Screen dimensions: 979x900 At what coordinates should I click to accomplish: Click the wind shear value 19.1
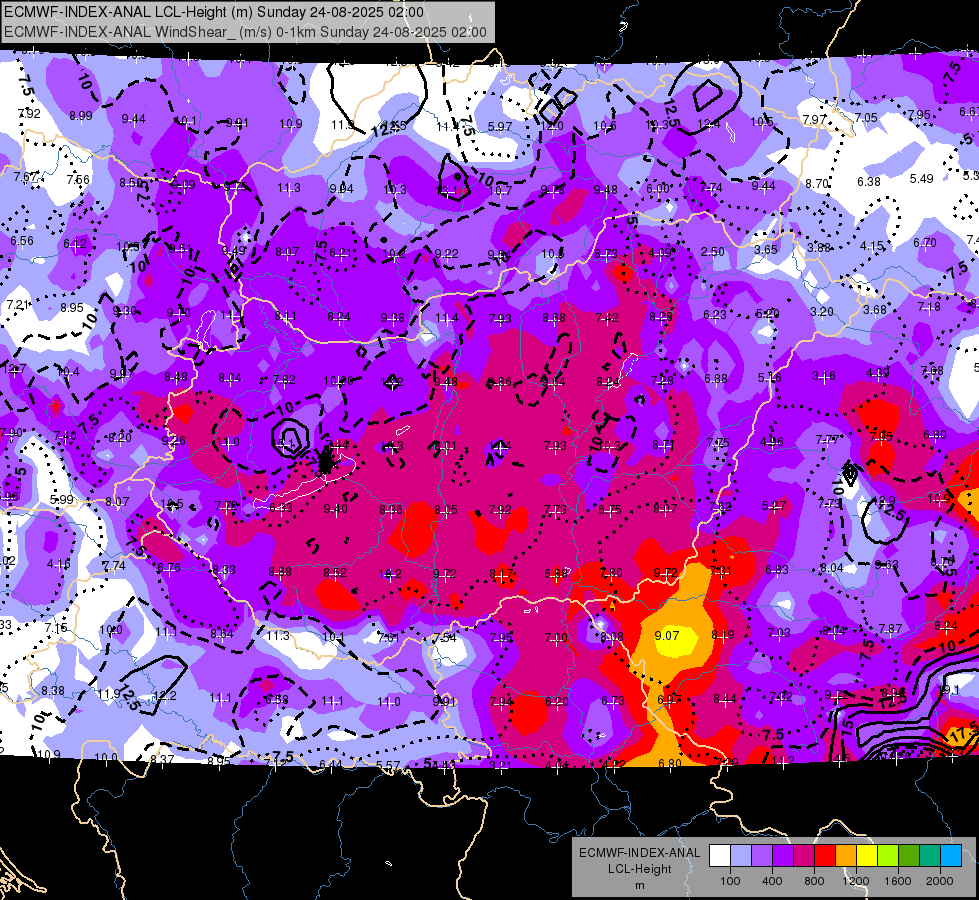949,690
